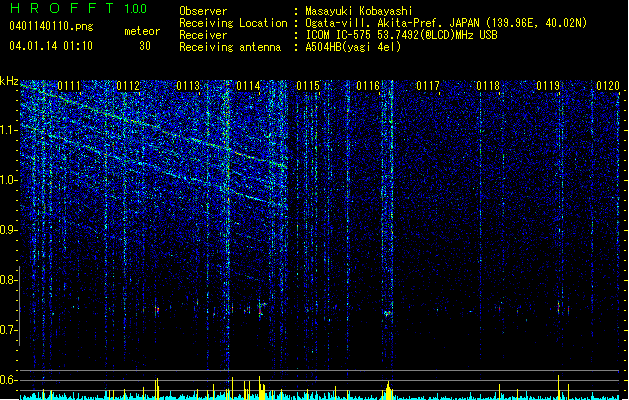The height and width of the screenshot is (400, 629).
Task: Click the 'Observer' label
Action: point(203,11)
